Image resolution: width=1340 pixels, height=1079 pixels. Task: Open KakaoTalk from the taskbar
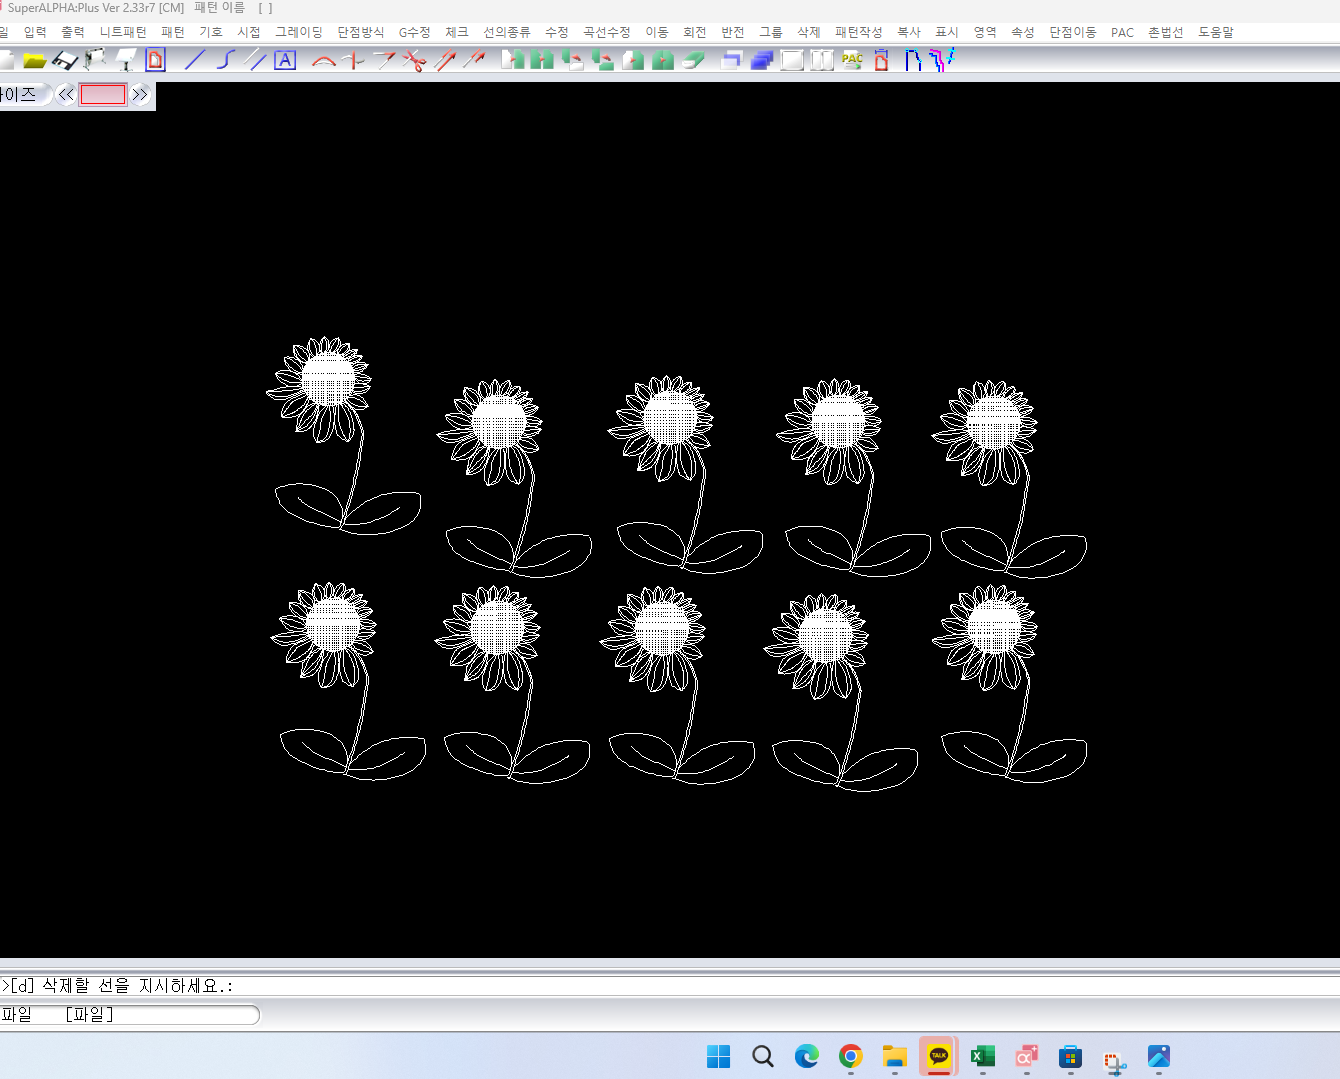click(938, 1056)
